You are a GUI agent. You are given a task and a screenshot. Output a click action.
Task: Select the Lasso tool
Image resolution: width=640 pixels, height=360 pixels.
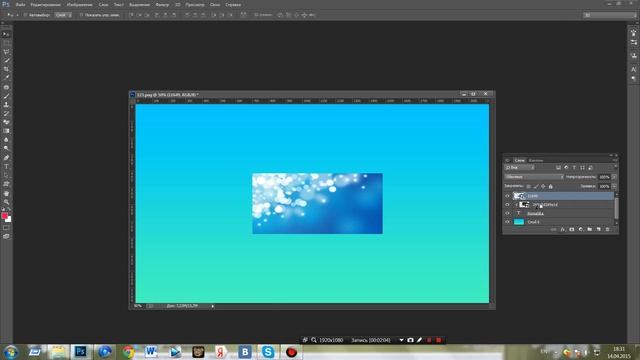point(6,52)
